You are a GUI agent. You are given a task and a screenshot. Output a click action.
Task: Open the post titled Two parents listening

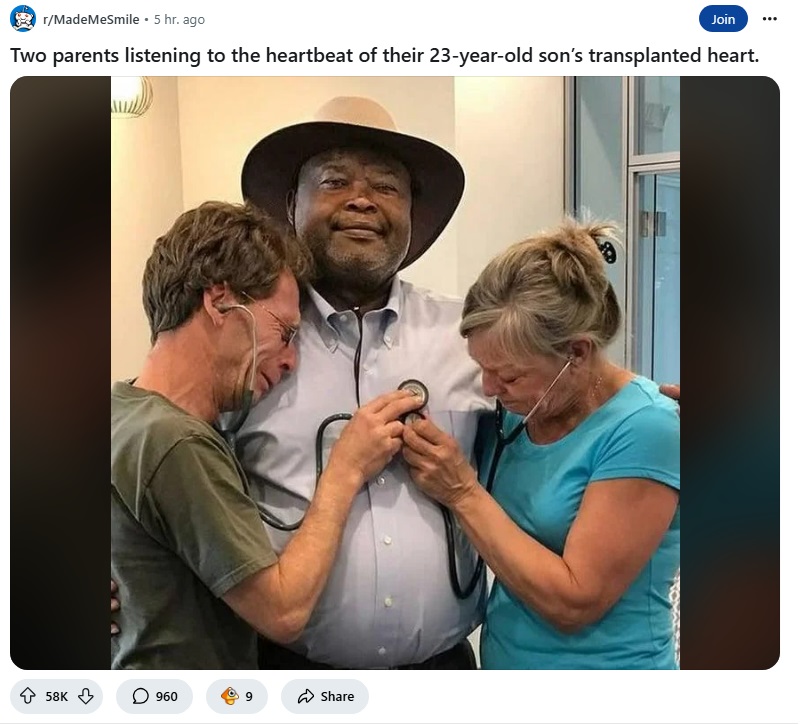[x=385, y=55]
